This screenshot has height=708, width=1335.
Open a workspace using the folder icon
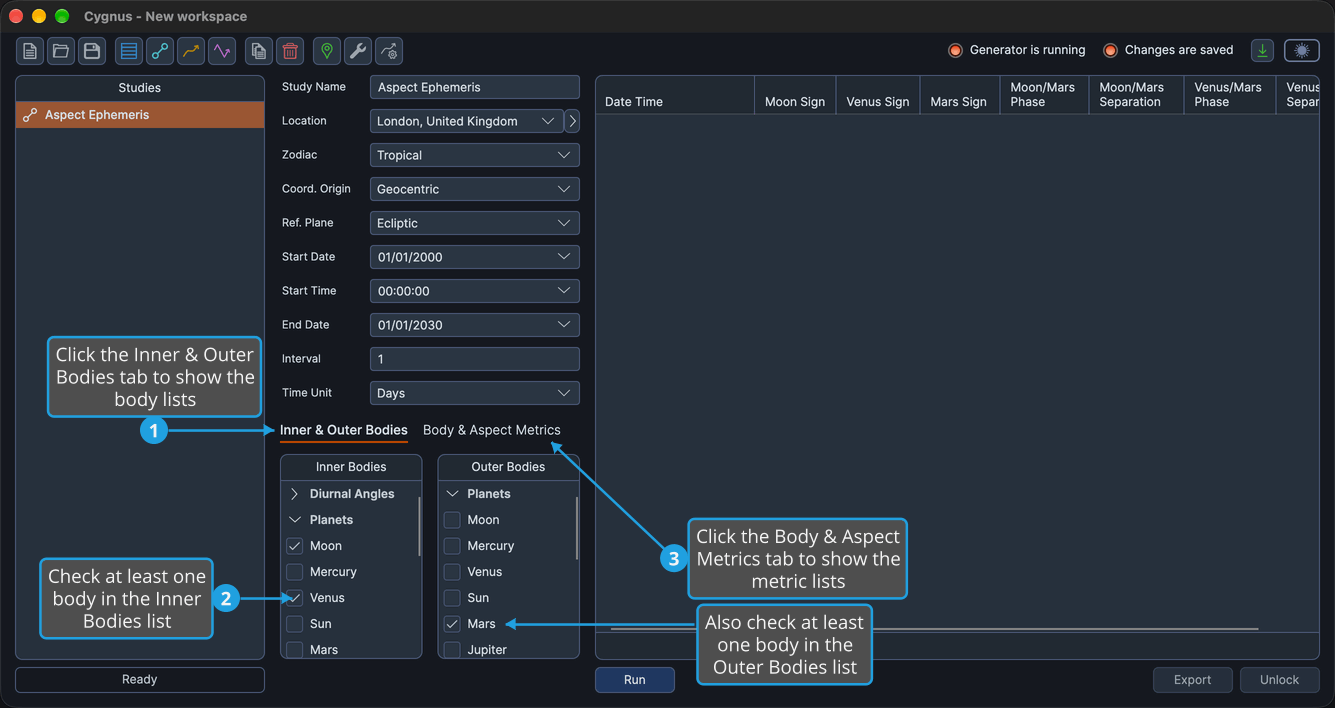pyautogui.click(x=61, y=51)
